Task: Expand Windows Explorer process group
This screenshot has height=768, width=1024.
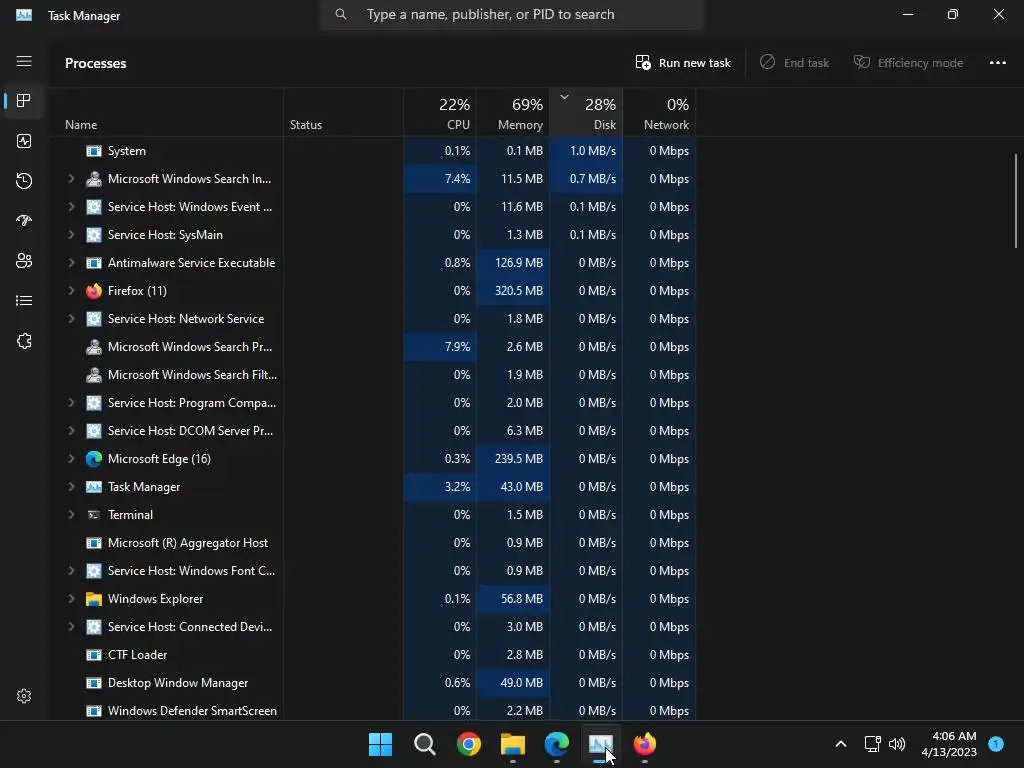Action: point(71,599)
